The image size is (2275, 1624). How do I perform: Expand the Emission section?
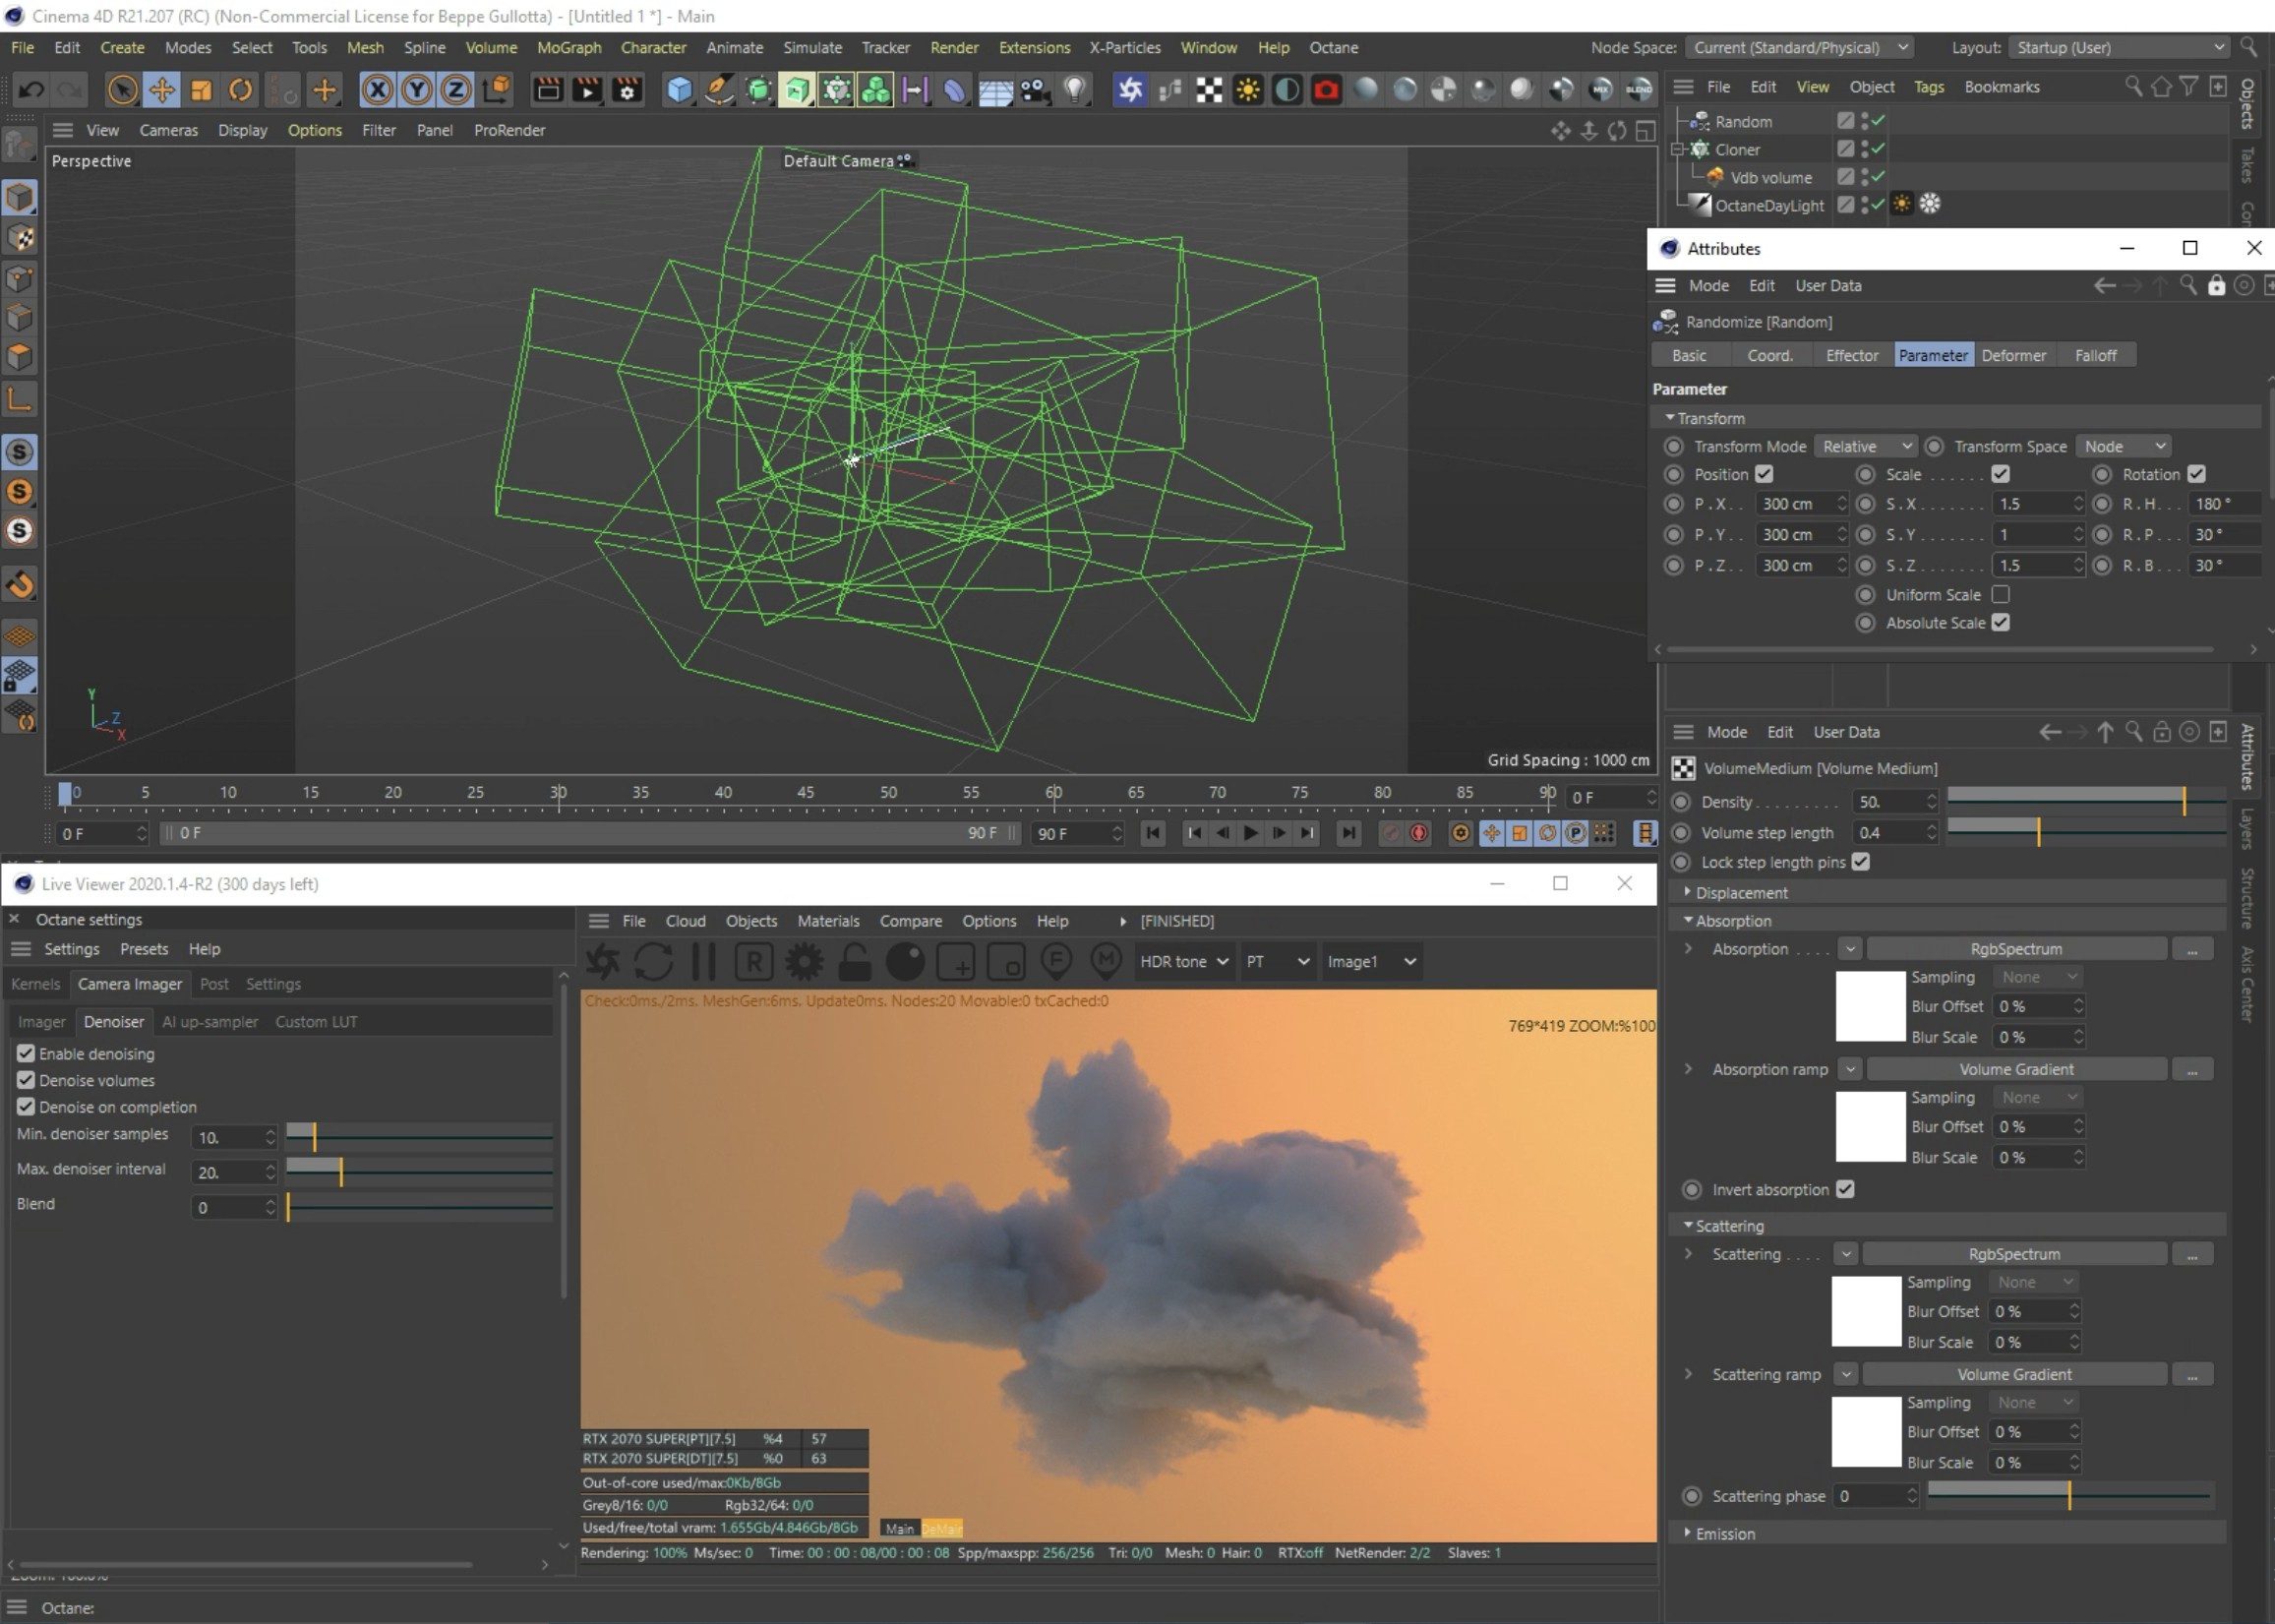click(x=1724, y=1533)
